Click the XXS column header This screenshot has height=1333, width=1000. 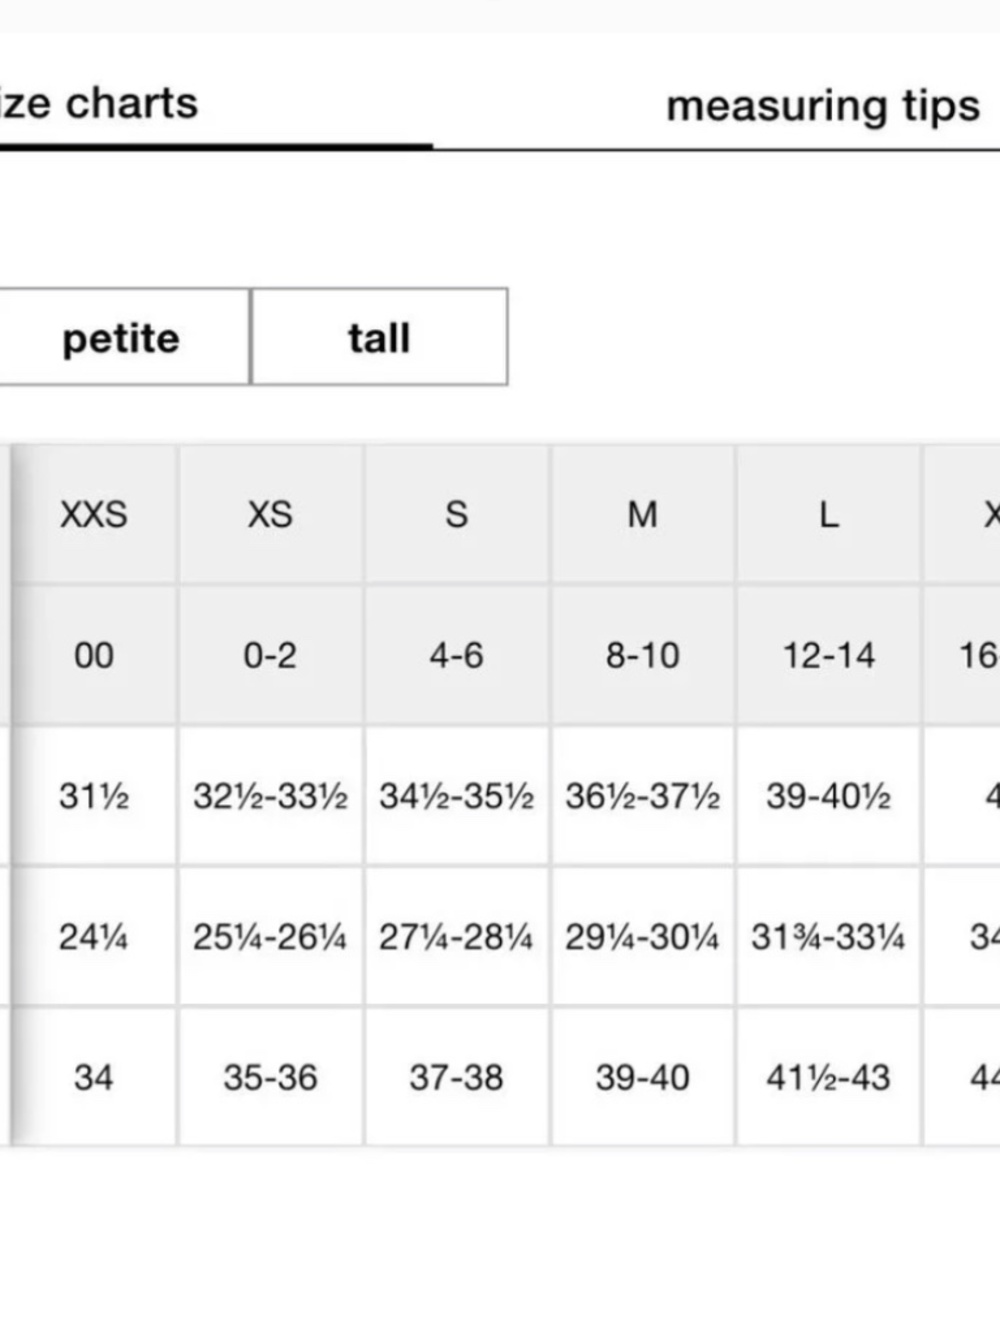coord(94,514)
